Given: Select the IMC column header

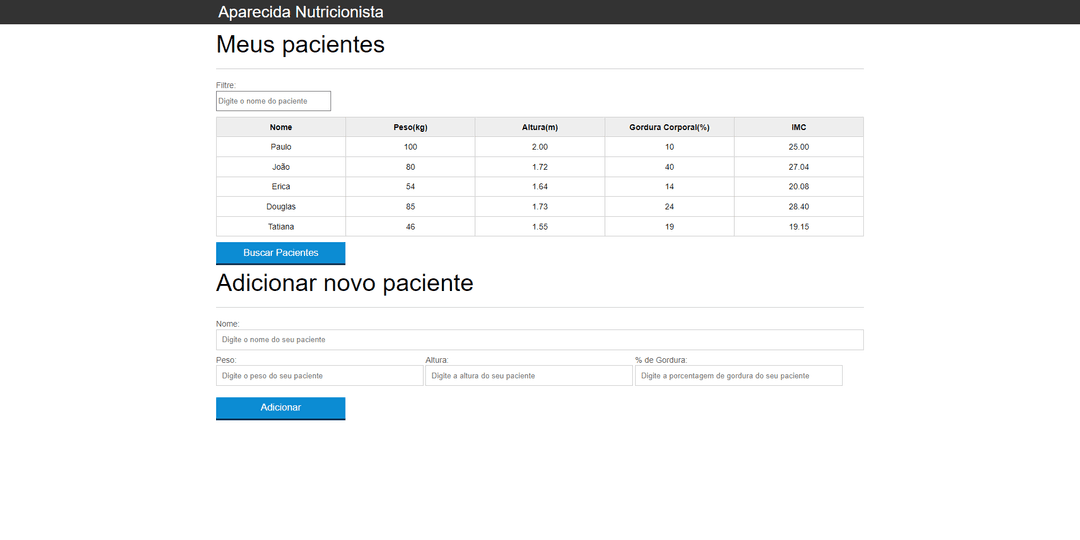Looking at the screenshot, I should 798,127.
